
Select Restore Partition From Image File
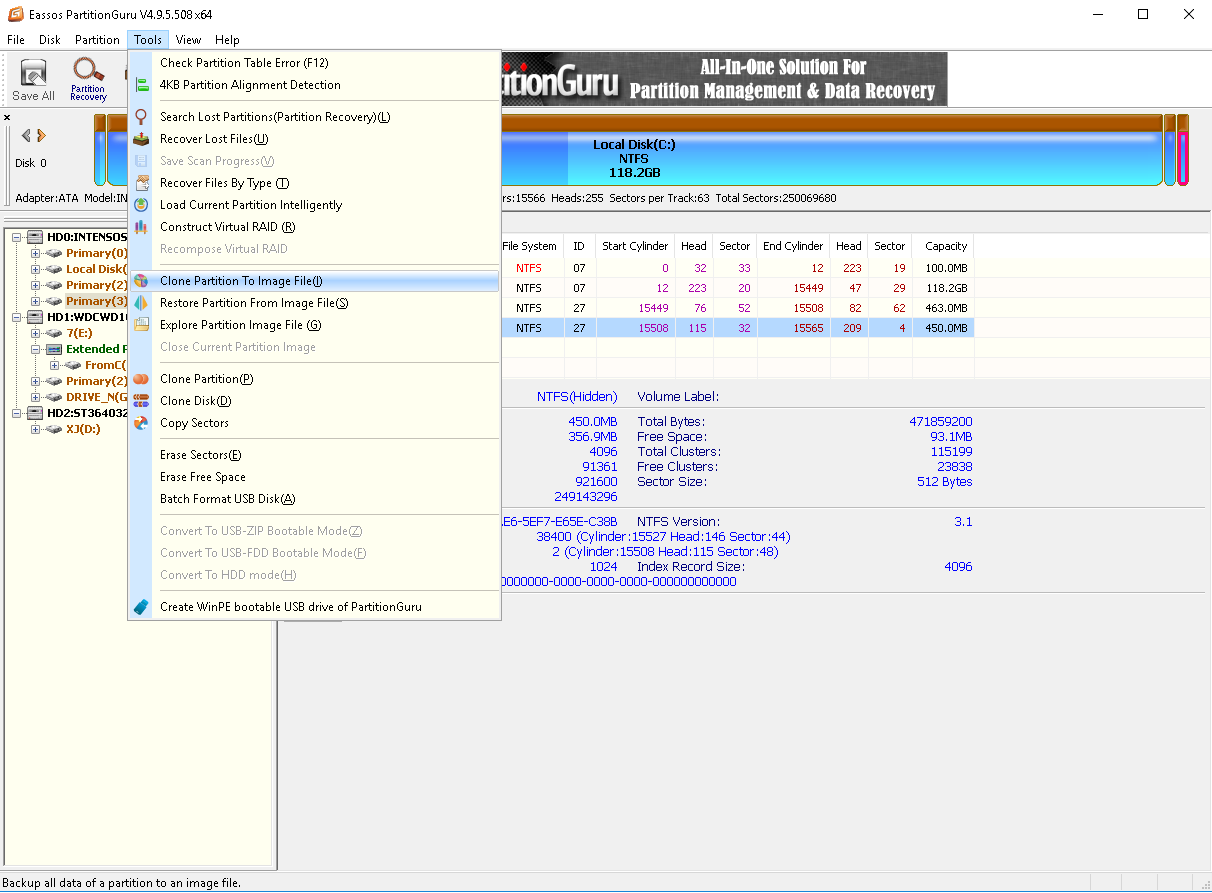click(314, 303)
